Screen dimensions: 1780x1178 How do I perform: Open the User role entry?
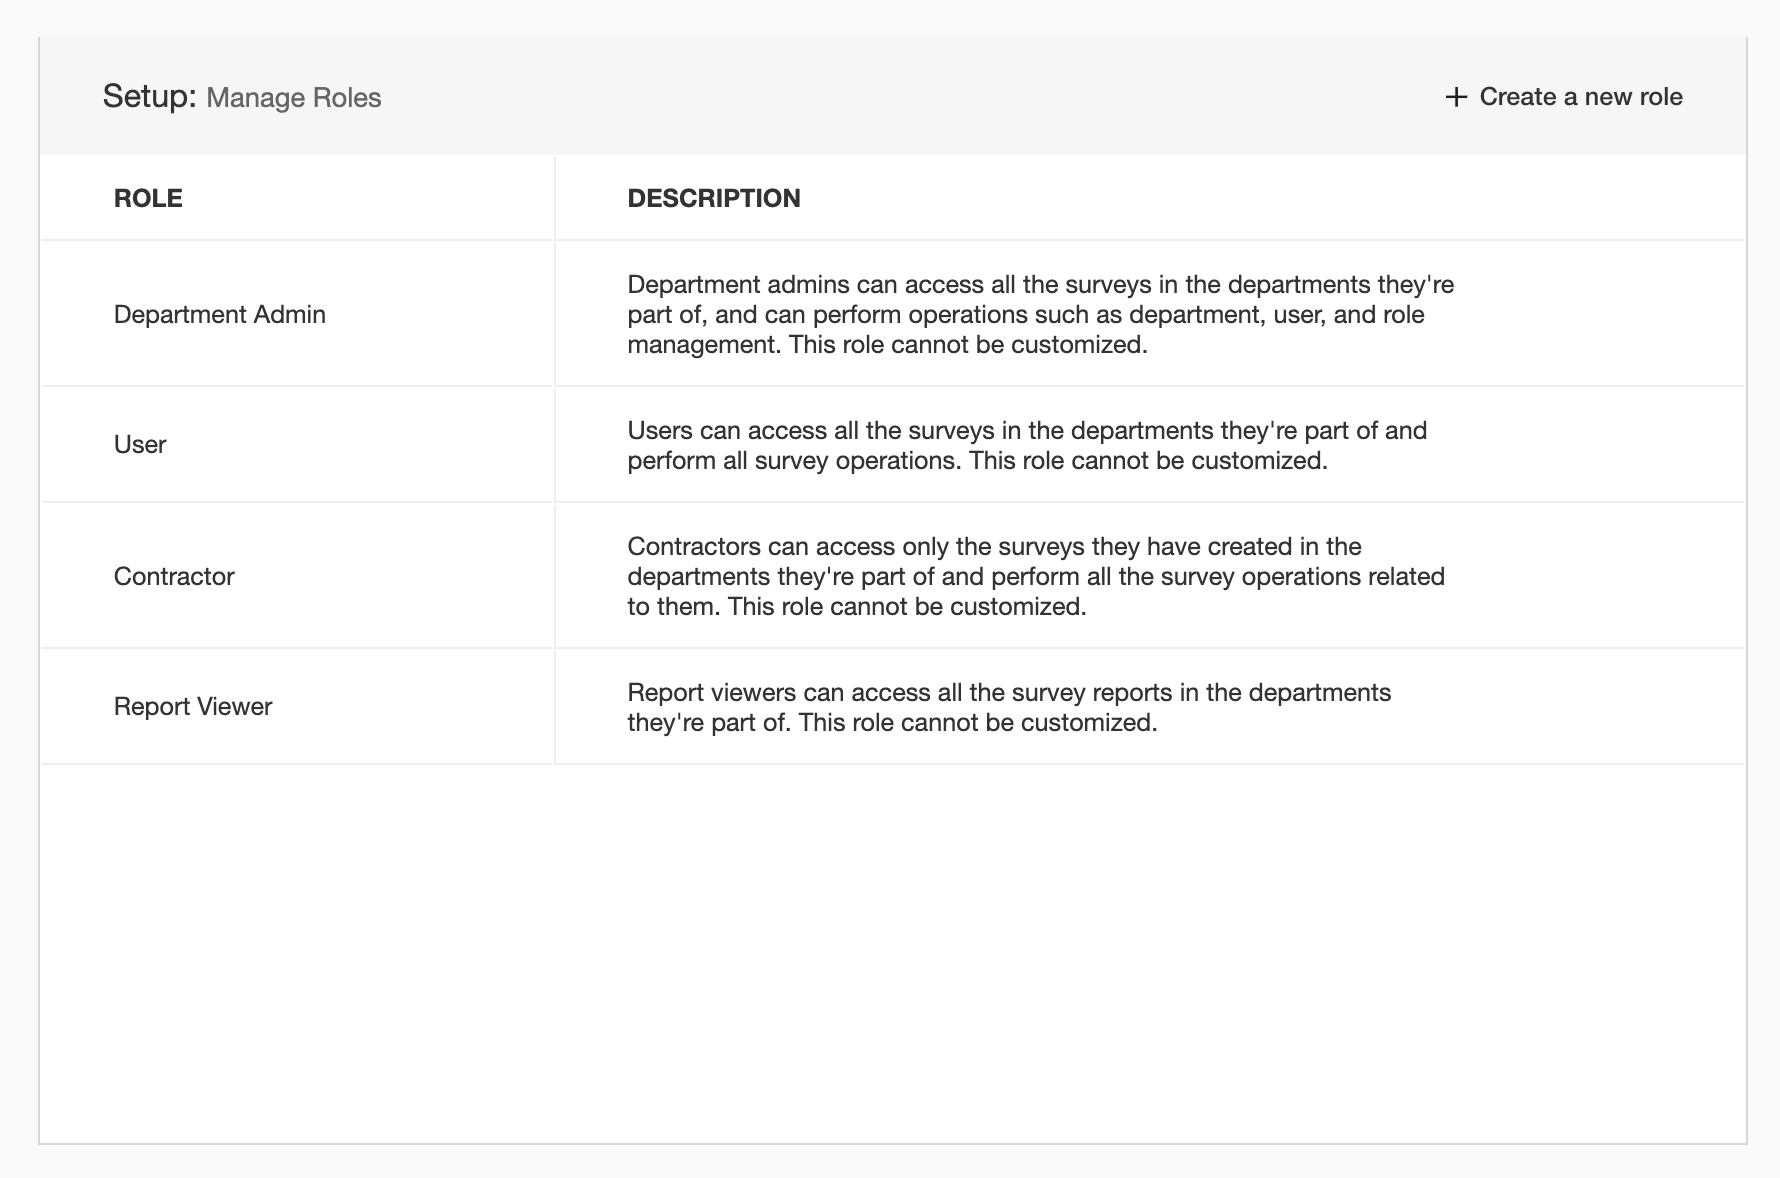[140, 445]
